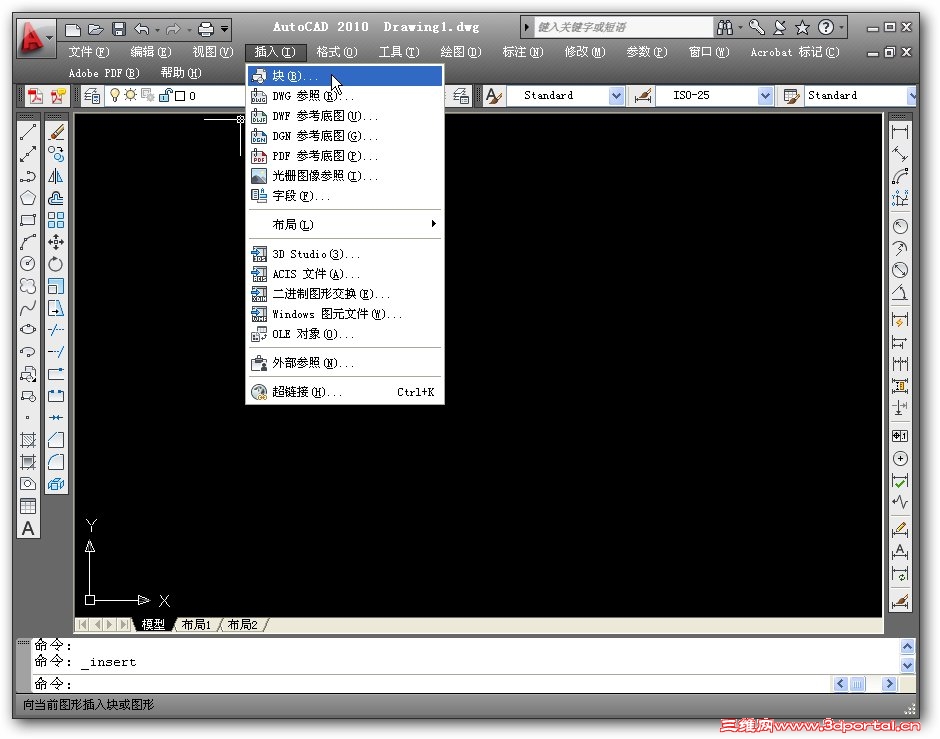This screenshot has width=940, height=739.
Task: Click the Save icon in quick access toolbar
Action: pos(119,29)
